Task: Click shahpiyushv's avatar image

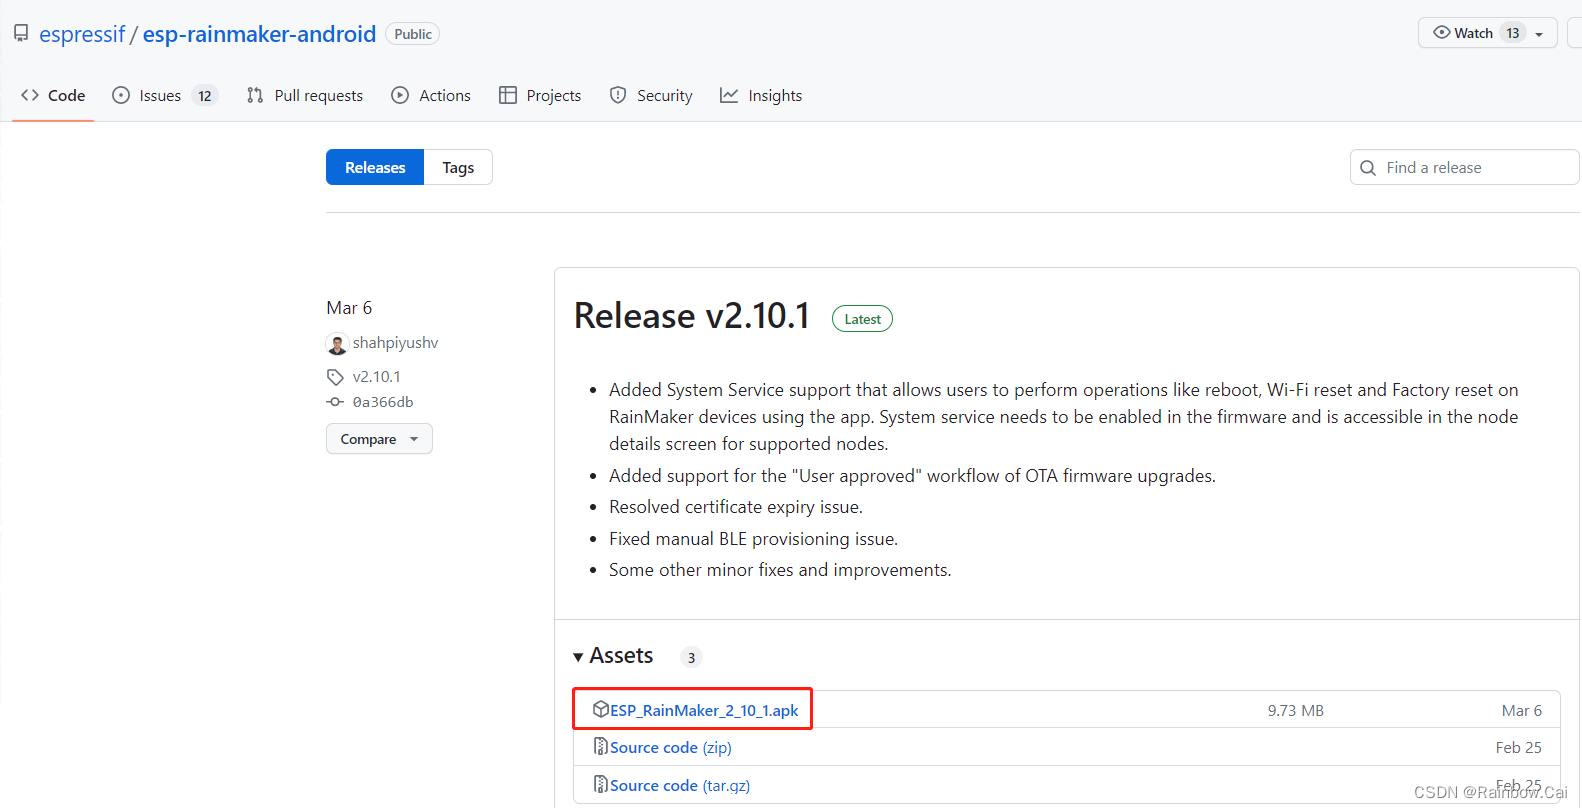Action: (x=337, y=344)
